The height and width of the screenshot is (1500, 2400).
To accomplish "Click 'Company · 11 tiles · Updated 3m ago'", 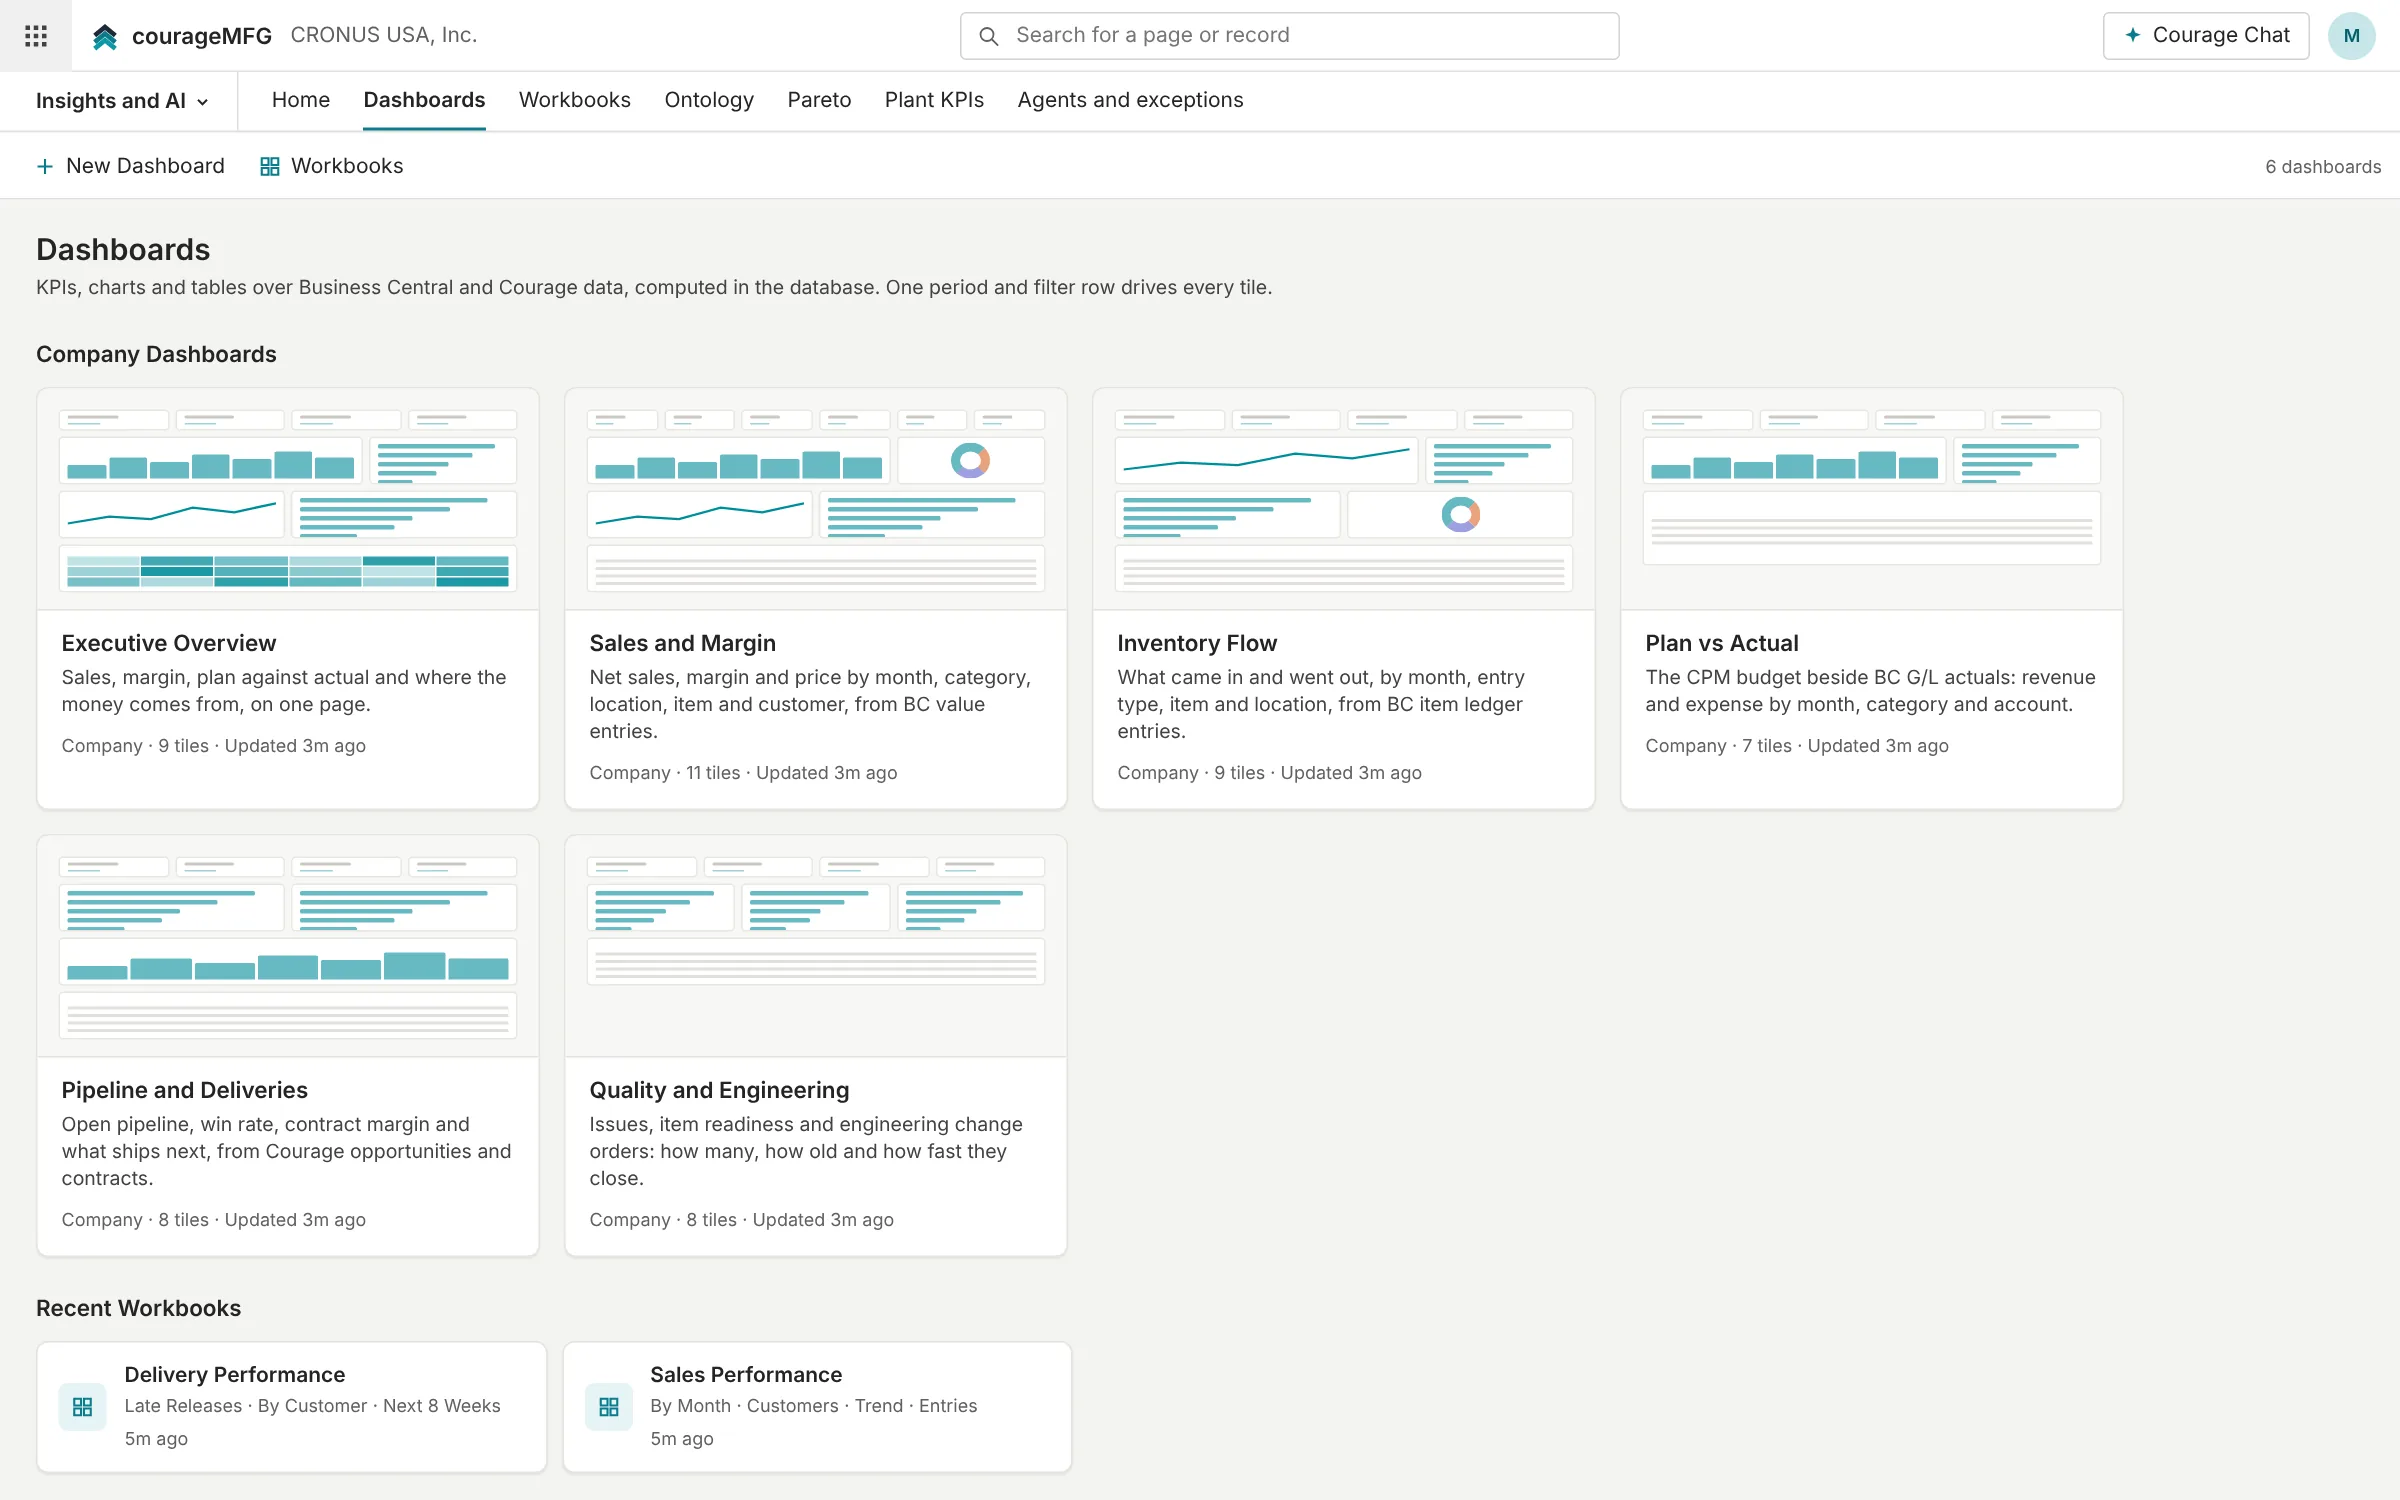I will [743, 773].
